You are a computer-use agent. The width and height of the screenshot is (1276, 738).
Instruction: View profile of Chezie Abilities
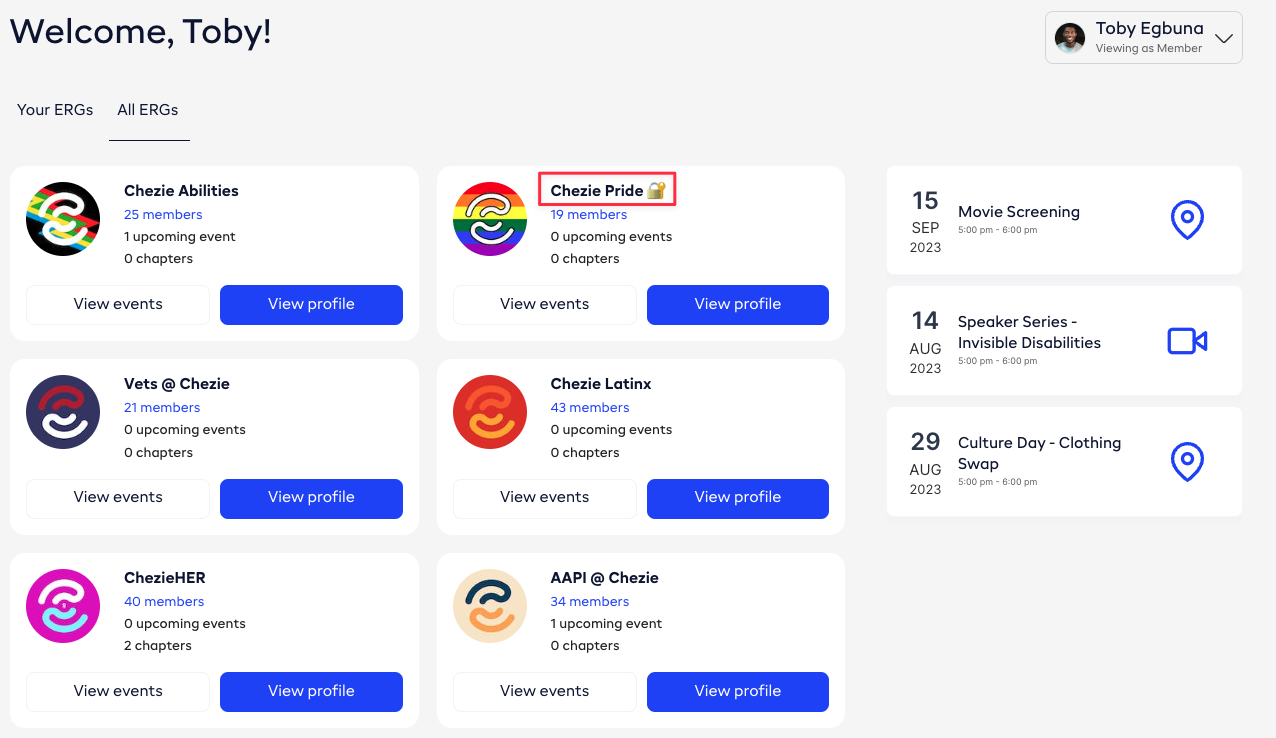(311, 304)
